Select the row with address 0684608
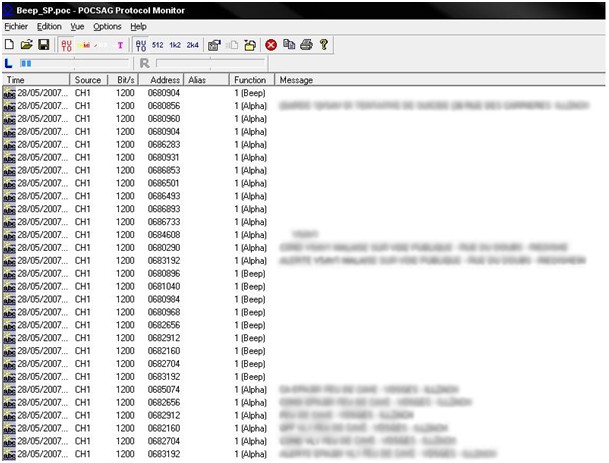The width and height of the screenshot is (609, 463). point(304,235)
